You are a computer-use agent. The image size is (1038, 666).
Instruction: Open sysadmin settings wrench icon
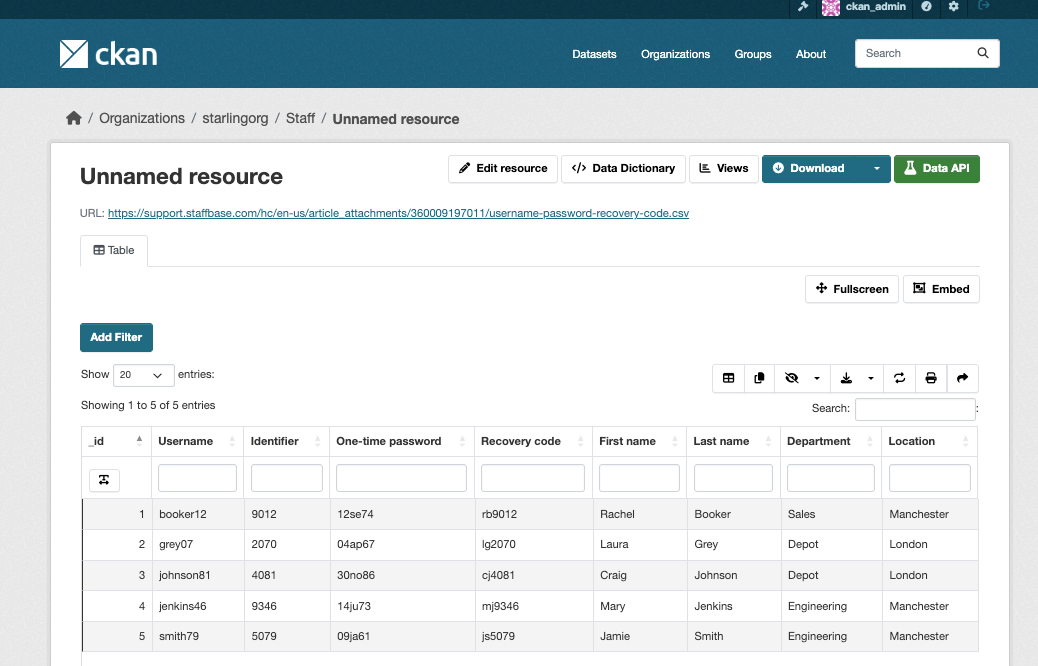click(x=803, y=7)
